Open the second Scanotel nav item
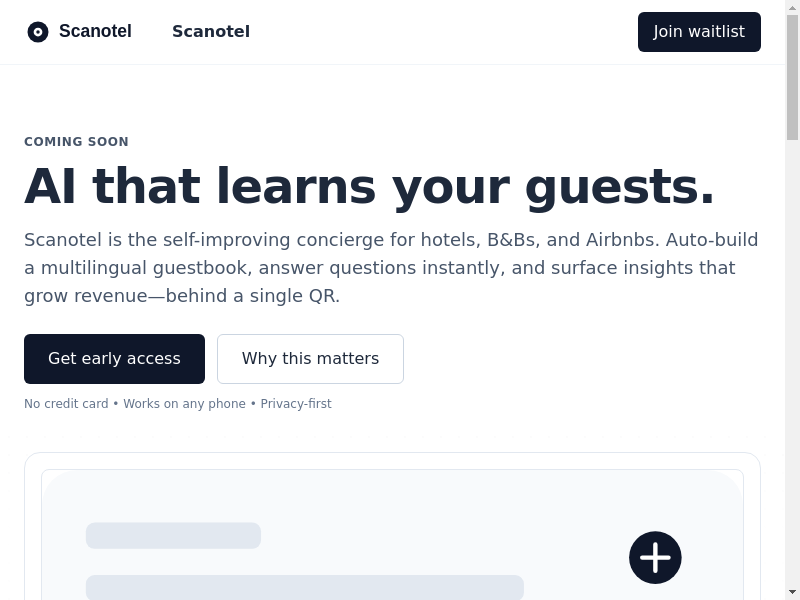The image size is (800, 600). pyautogui.click(x=211, y=31)
